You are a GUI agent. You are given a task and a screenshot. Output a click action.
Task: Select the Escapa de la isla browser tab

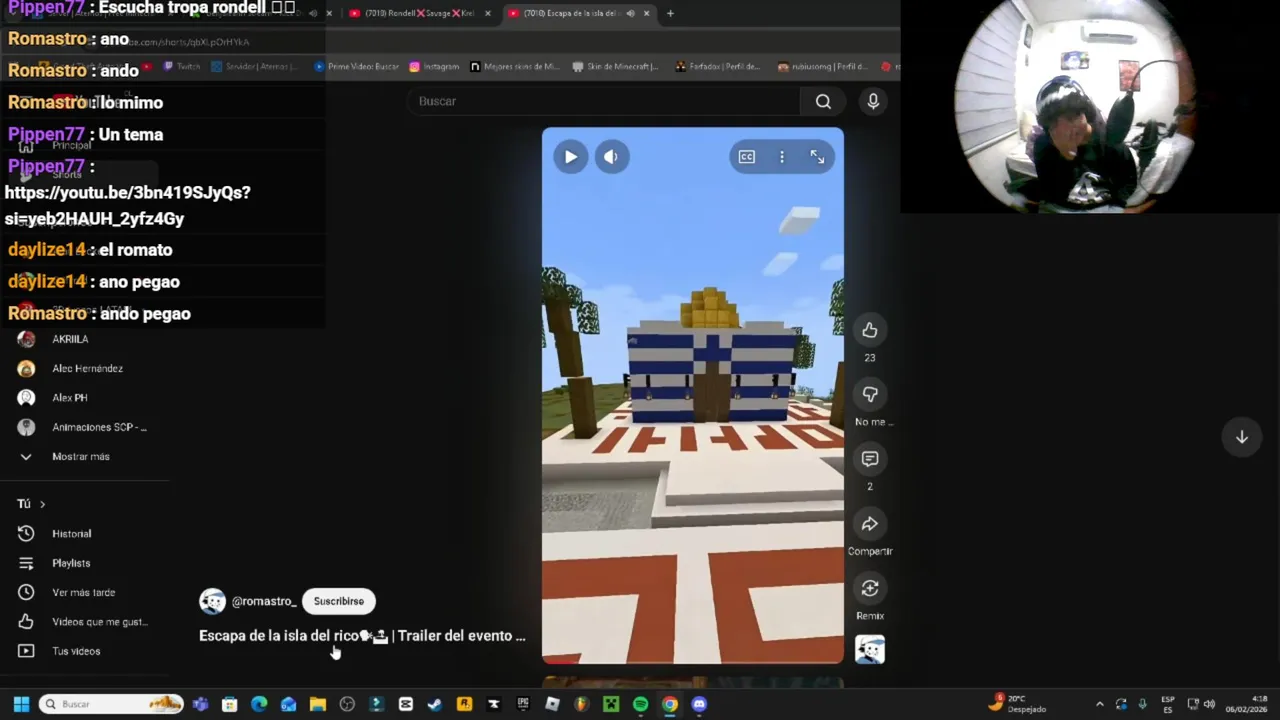point(570,13)
